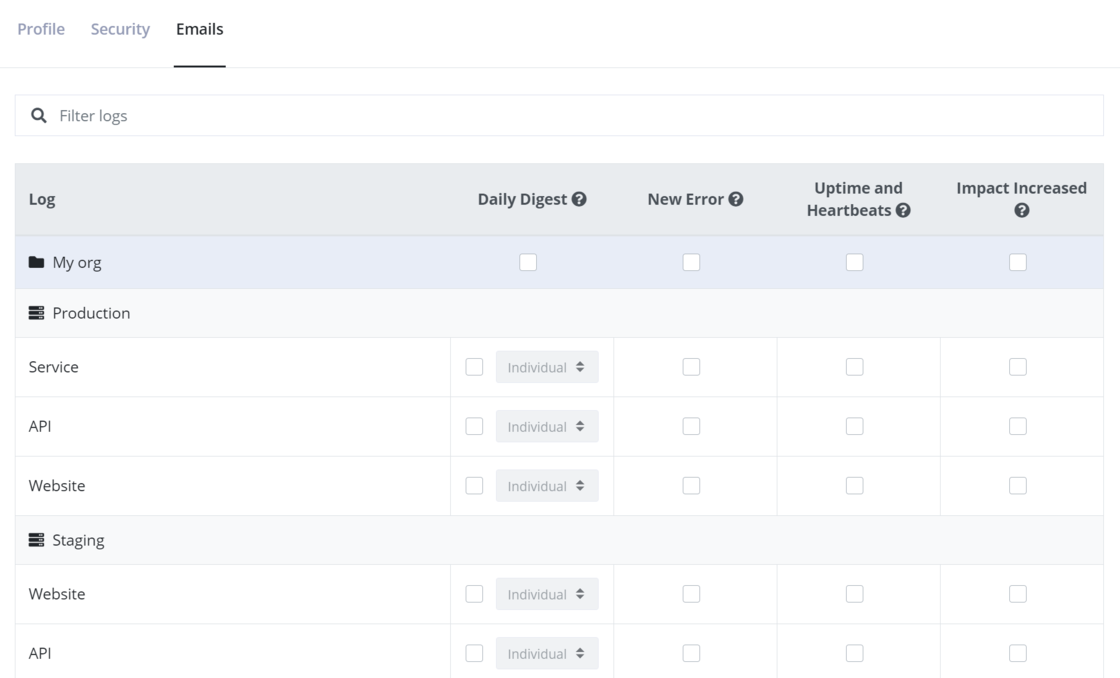
Task: Check Uptime for Production Website
Action: pyautogui.click(x=854, y=486)
